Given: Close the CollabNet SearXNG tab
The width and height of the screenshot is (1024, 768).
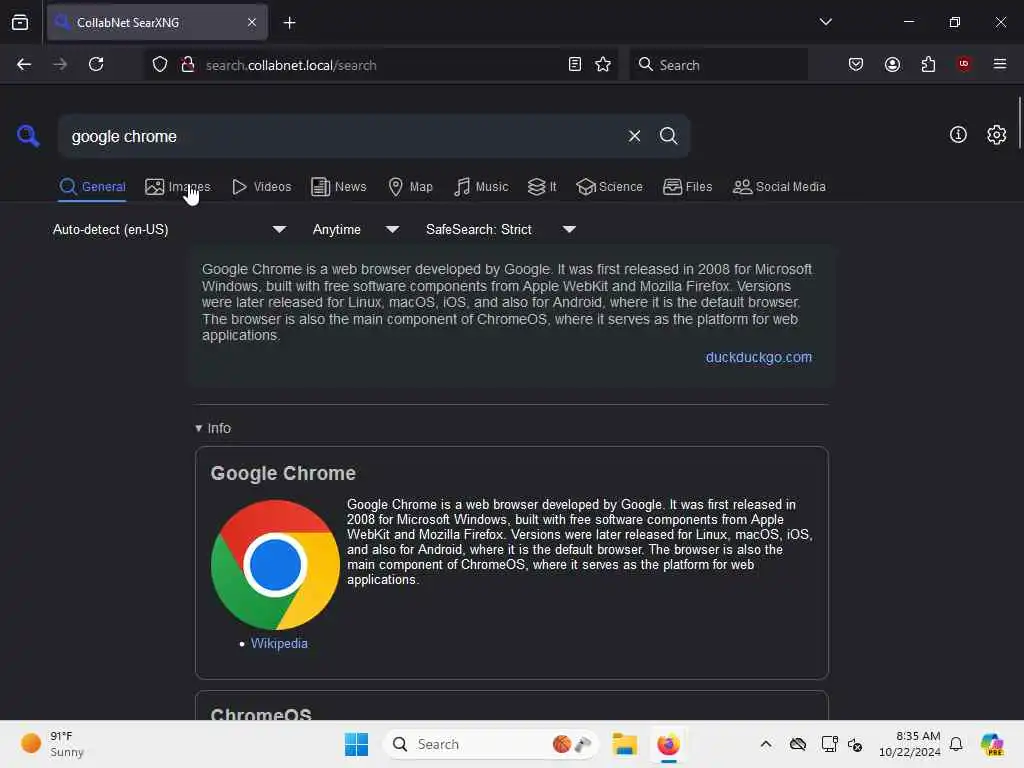Looking at the screenshot, I should pos(252,22).
